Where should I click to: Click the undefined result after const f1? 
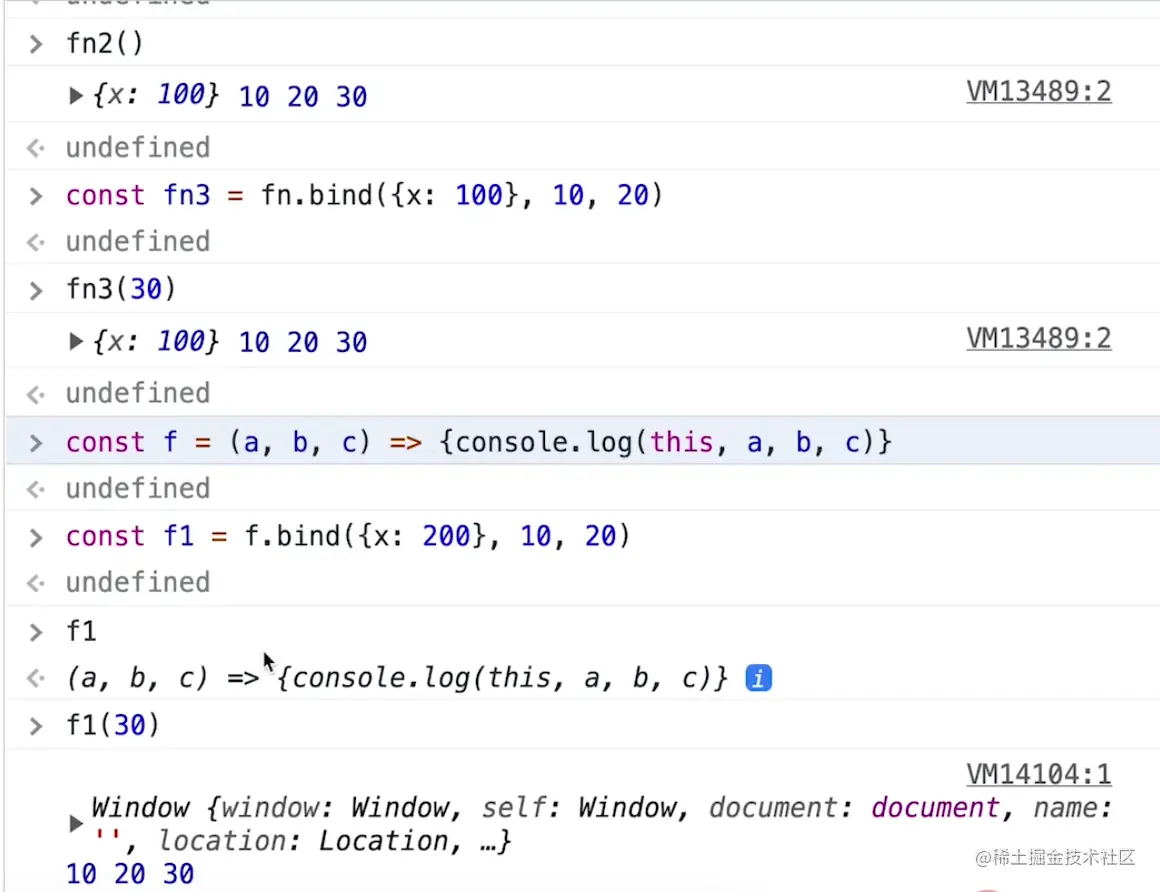pyautogui.click(x=138, y=582)
